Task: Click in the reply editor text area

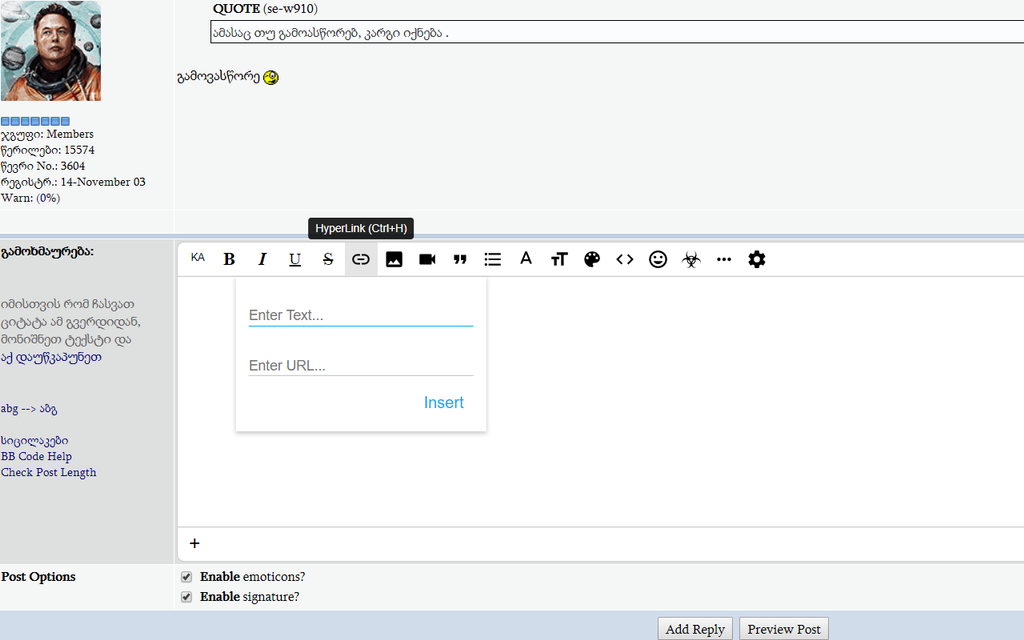Action: coord(601,402)
